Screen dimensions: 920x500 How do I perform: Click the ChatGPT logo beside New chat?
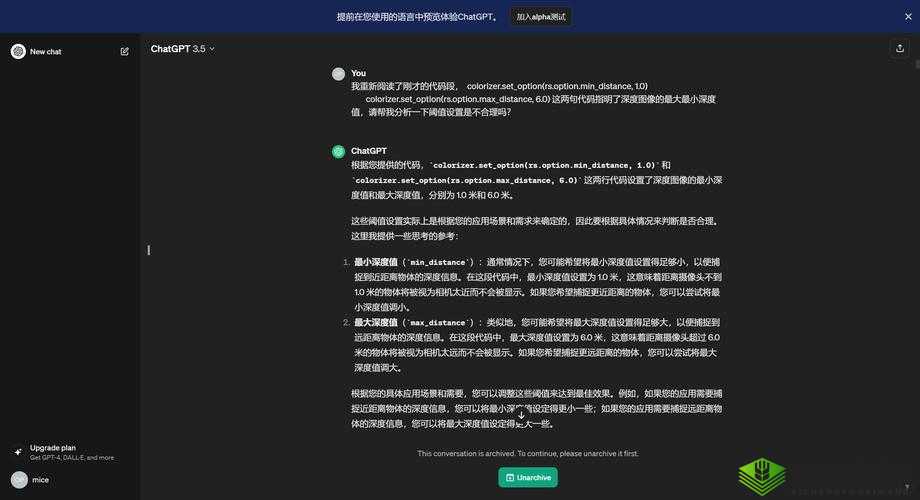tap(18, 52)
